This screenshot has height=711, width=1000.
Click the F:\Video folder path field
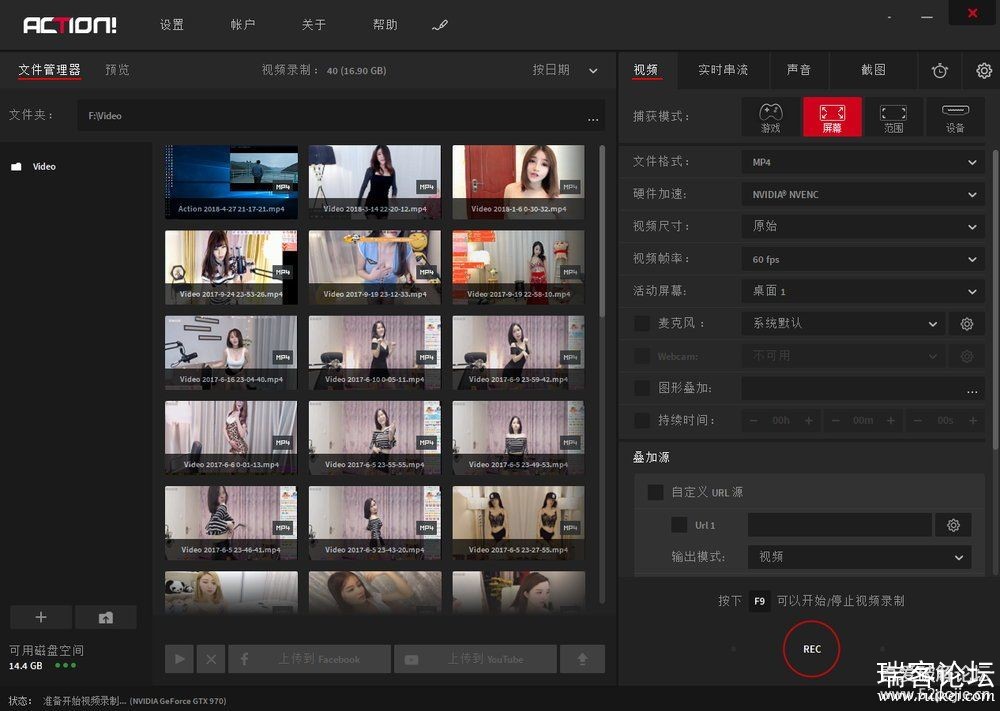[341, 115]
